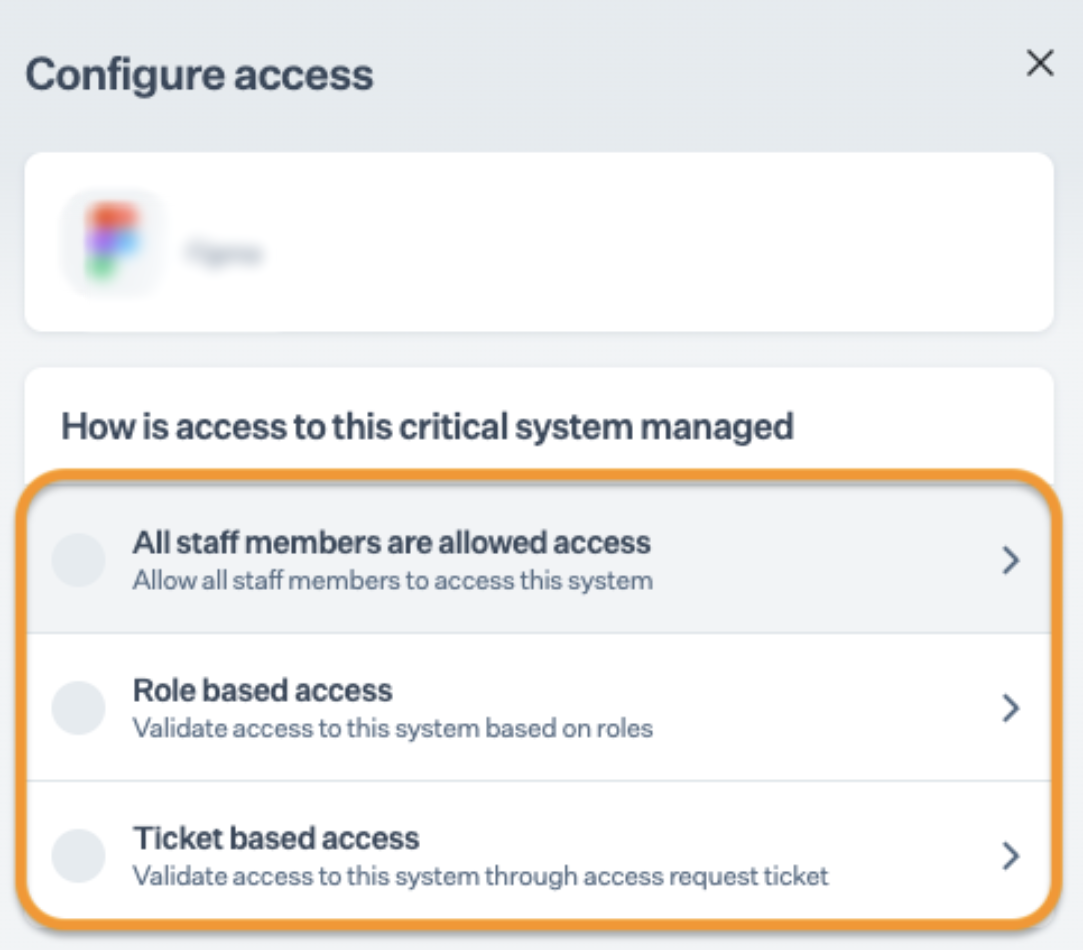Viewport: 1083px width, 950px height.
Task: Expand the Role based access chevron arrow
Action: (1011, 708)
